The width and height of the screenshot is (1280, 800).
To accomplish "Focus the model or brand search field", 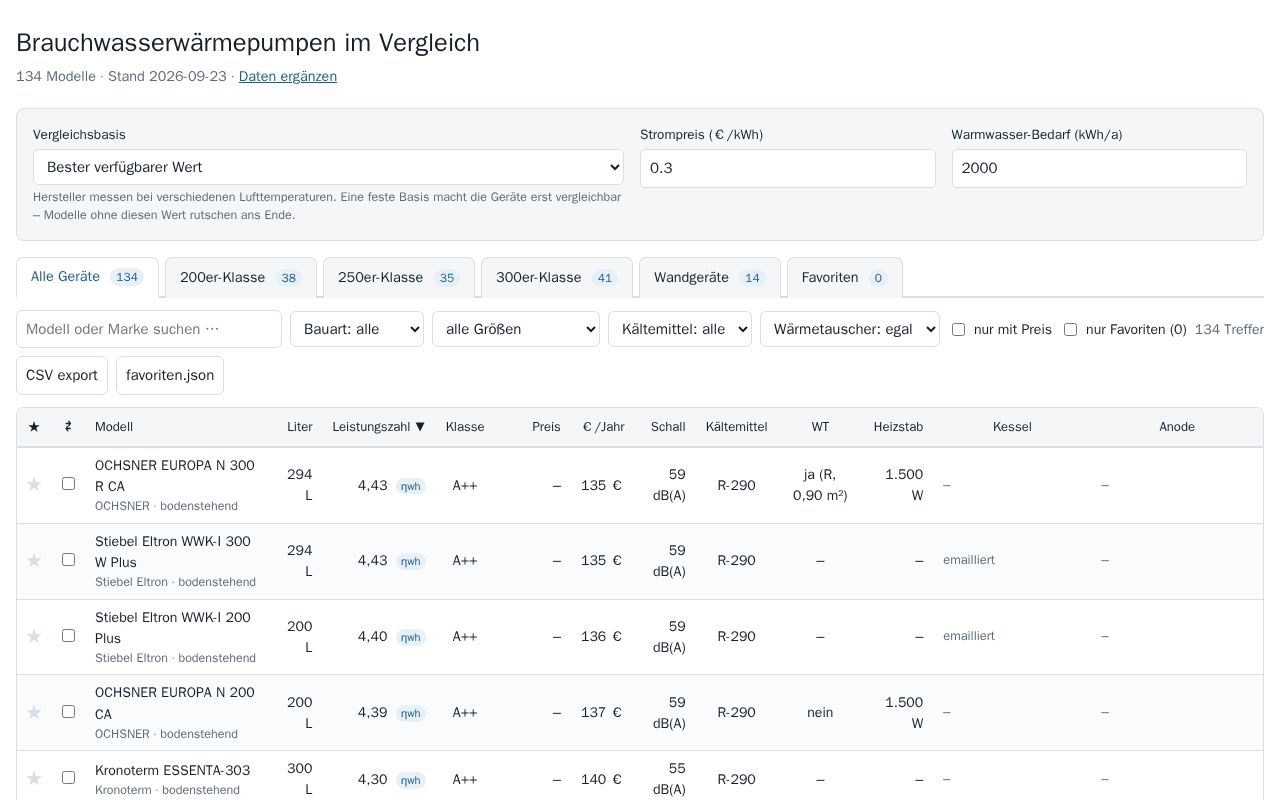I will click(x=149, y=329).
